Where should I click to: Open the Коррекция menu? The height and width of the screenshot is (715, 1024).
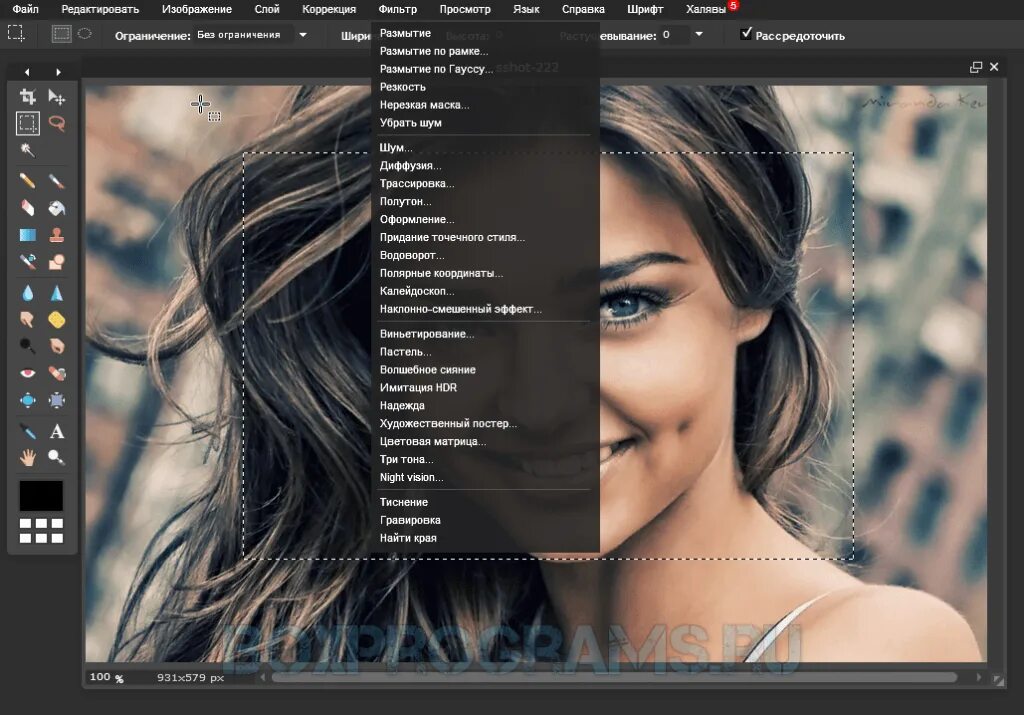coord(329,9)
